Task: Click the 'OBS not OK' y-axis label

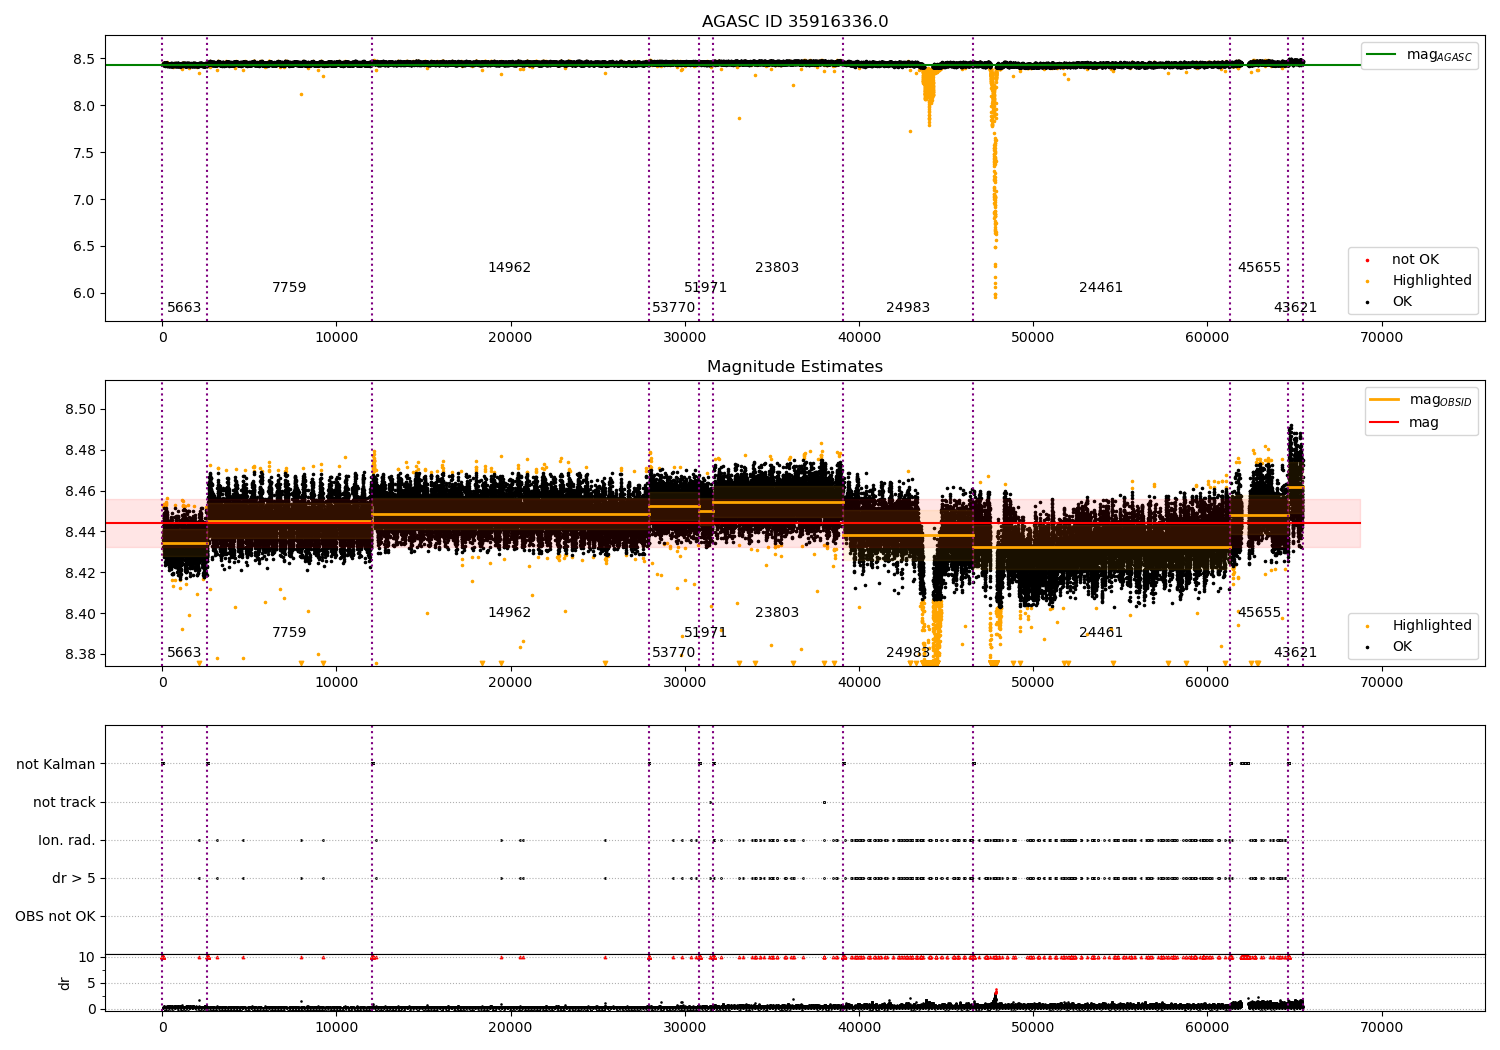Action: coord(55,917)
